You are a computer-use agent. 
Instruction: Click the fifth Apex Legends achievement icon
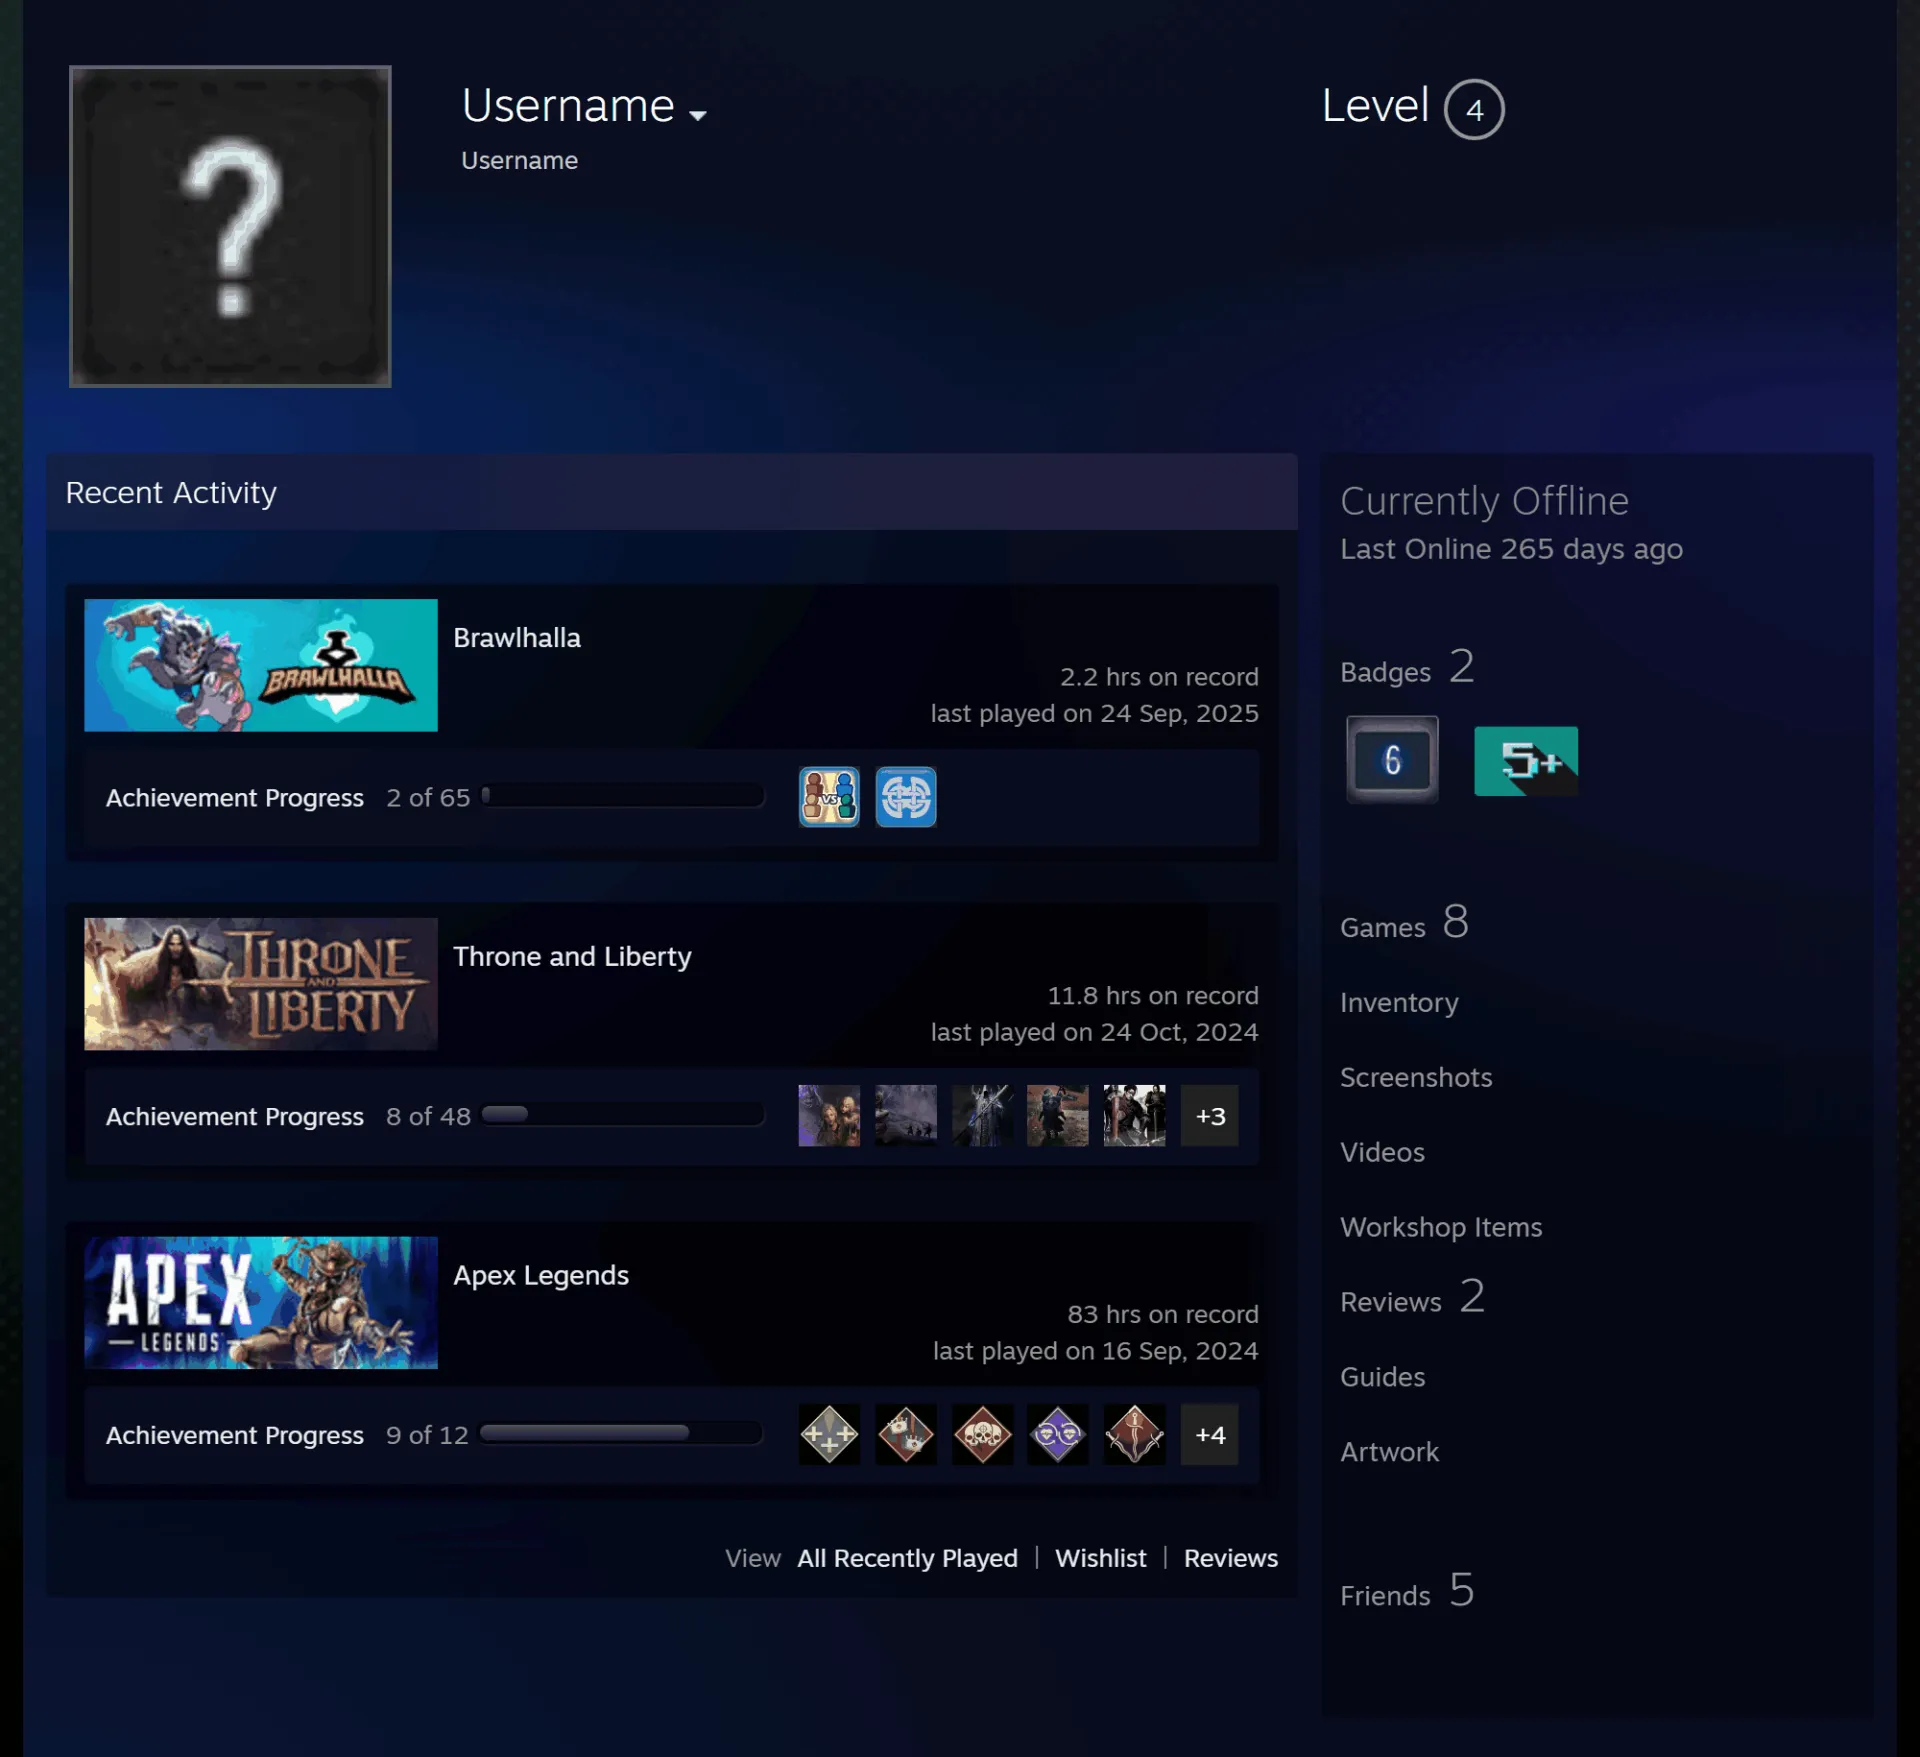click(1135, 1434)
